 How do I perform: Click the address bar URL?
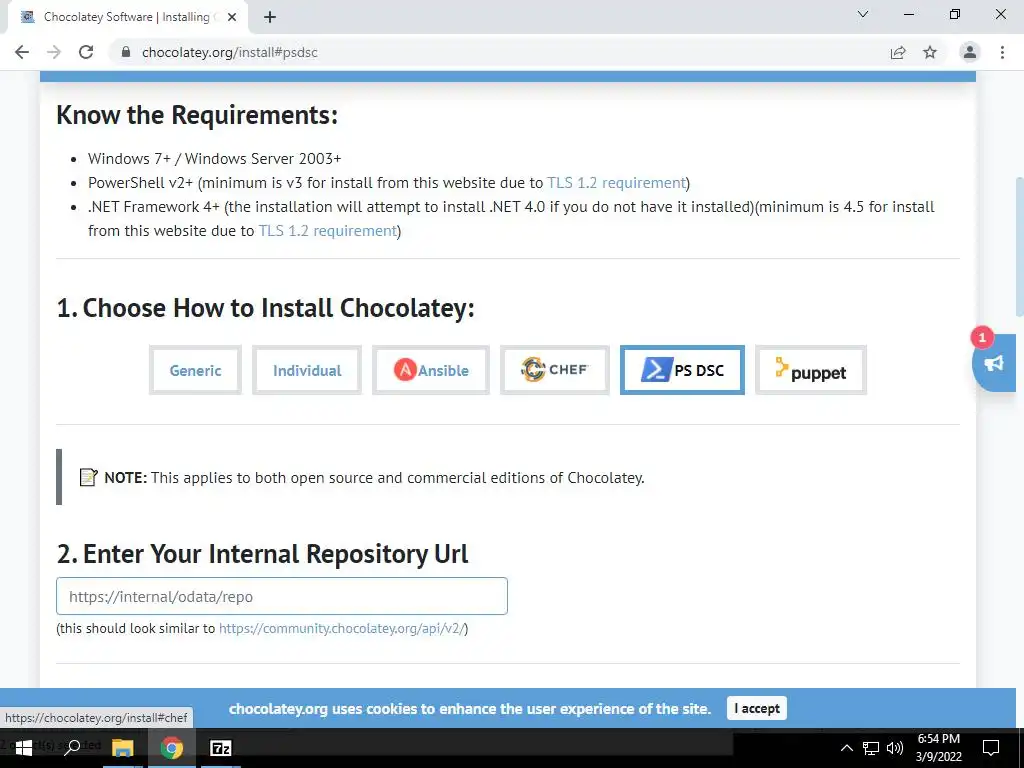[229, 52]
